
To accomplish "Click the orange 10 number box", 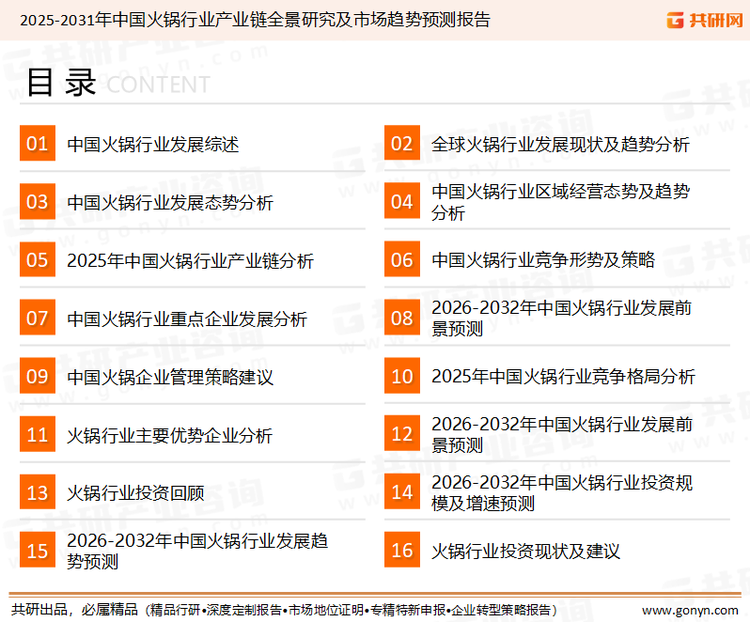I will tap(402, 376).
